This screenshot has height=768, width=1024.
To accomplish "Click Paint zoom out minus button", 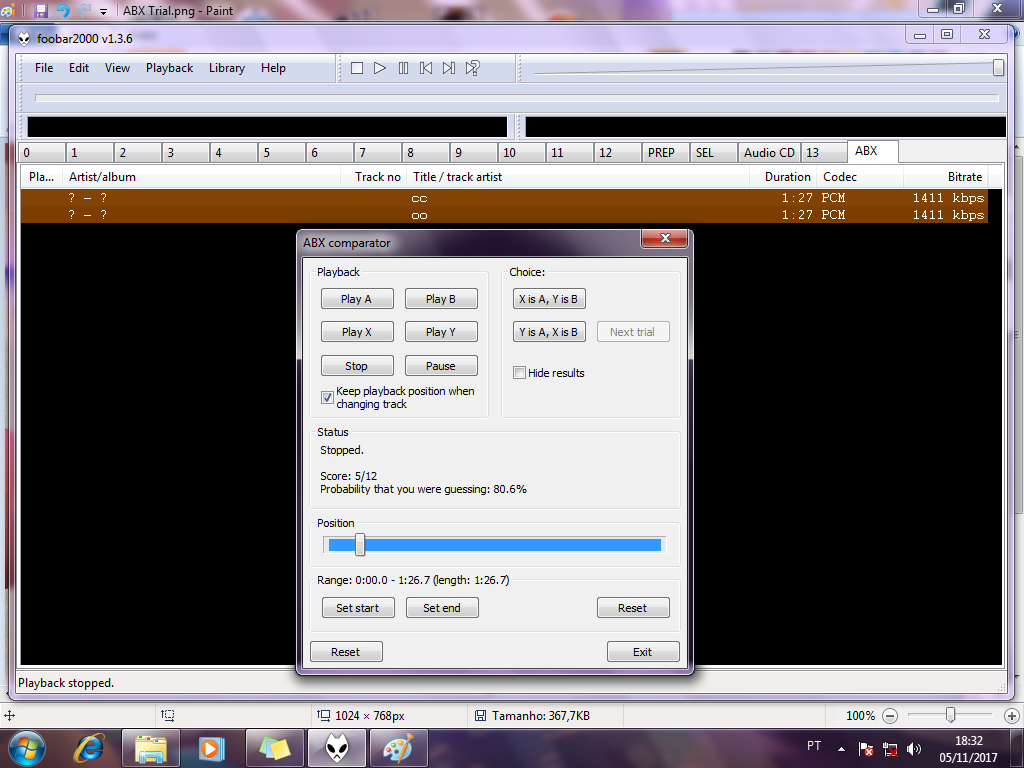I will click(889, 716).
